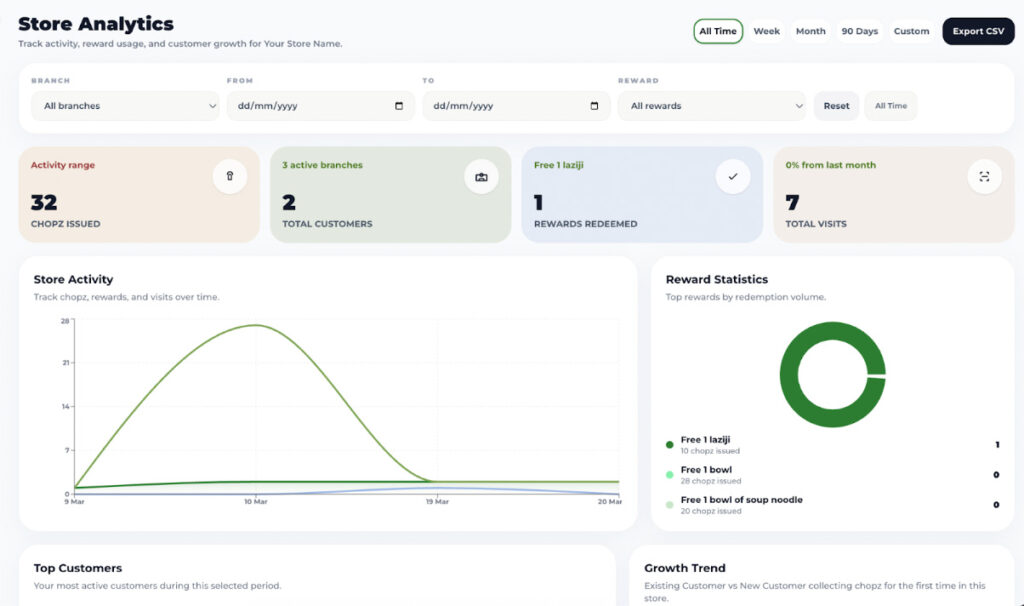This screenshot has height=606, width=1024.
Task: Click the legend dot beside Free 1 bowl
Action: (670, 475)
